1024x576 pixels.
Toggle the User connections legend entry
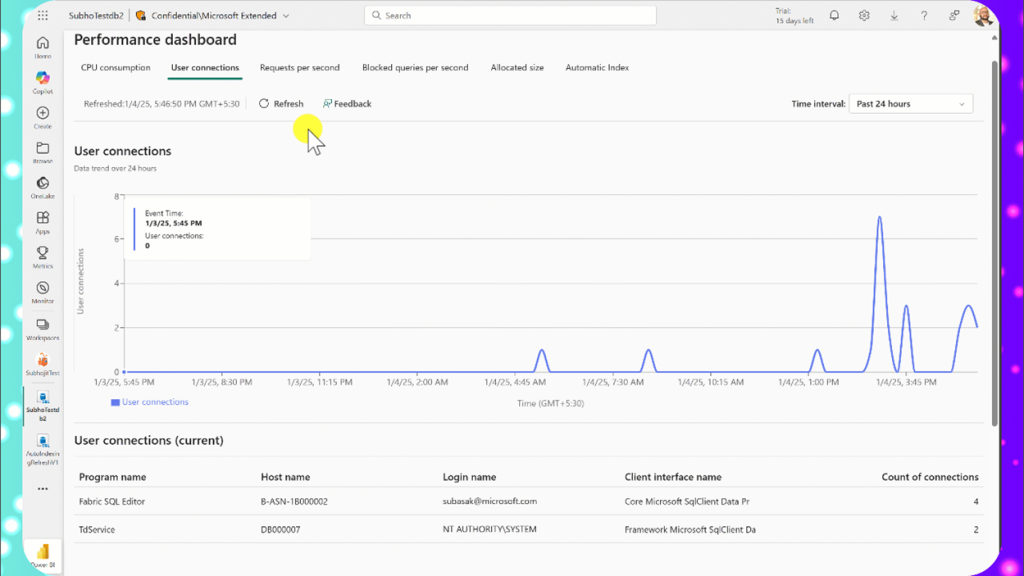coord(150,402)
